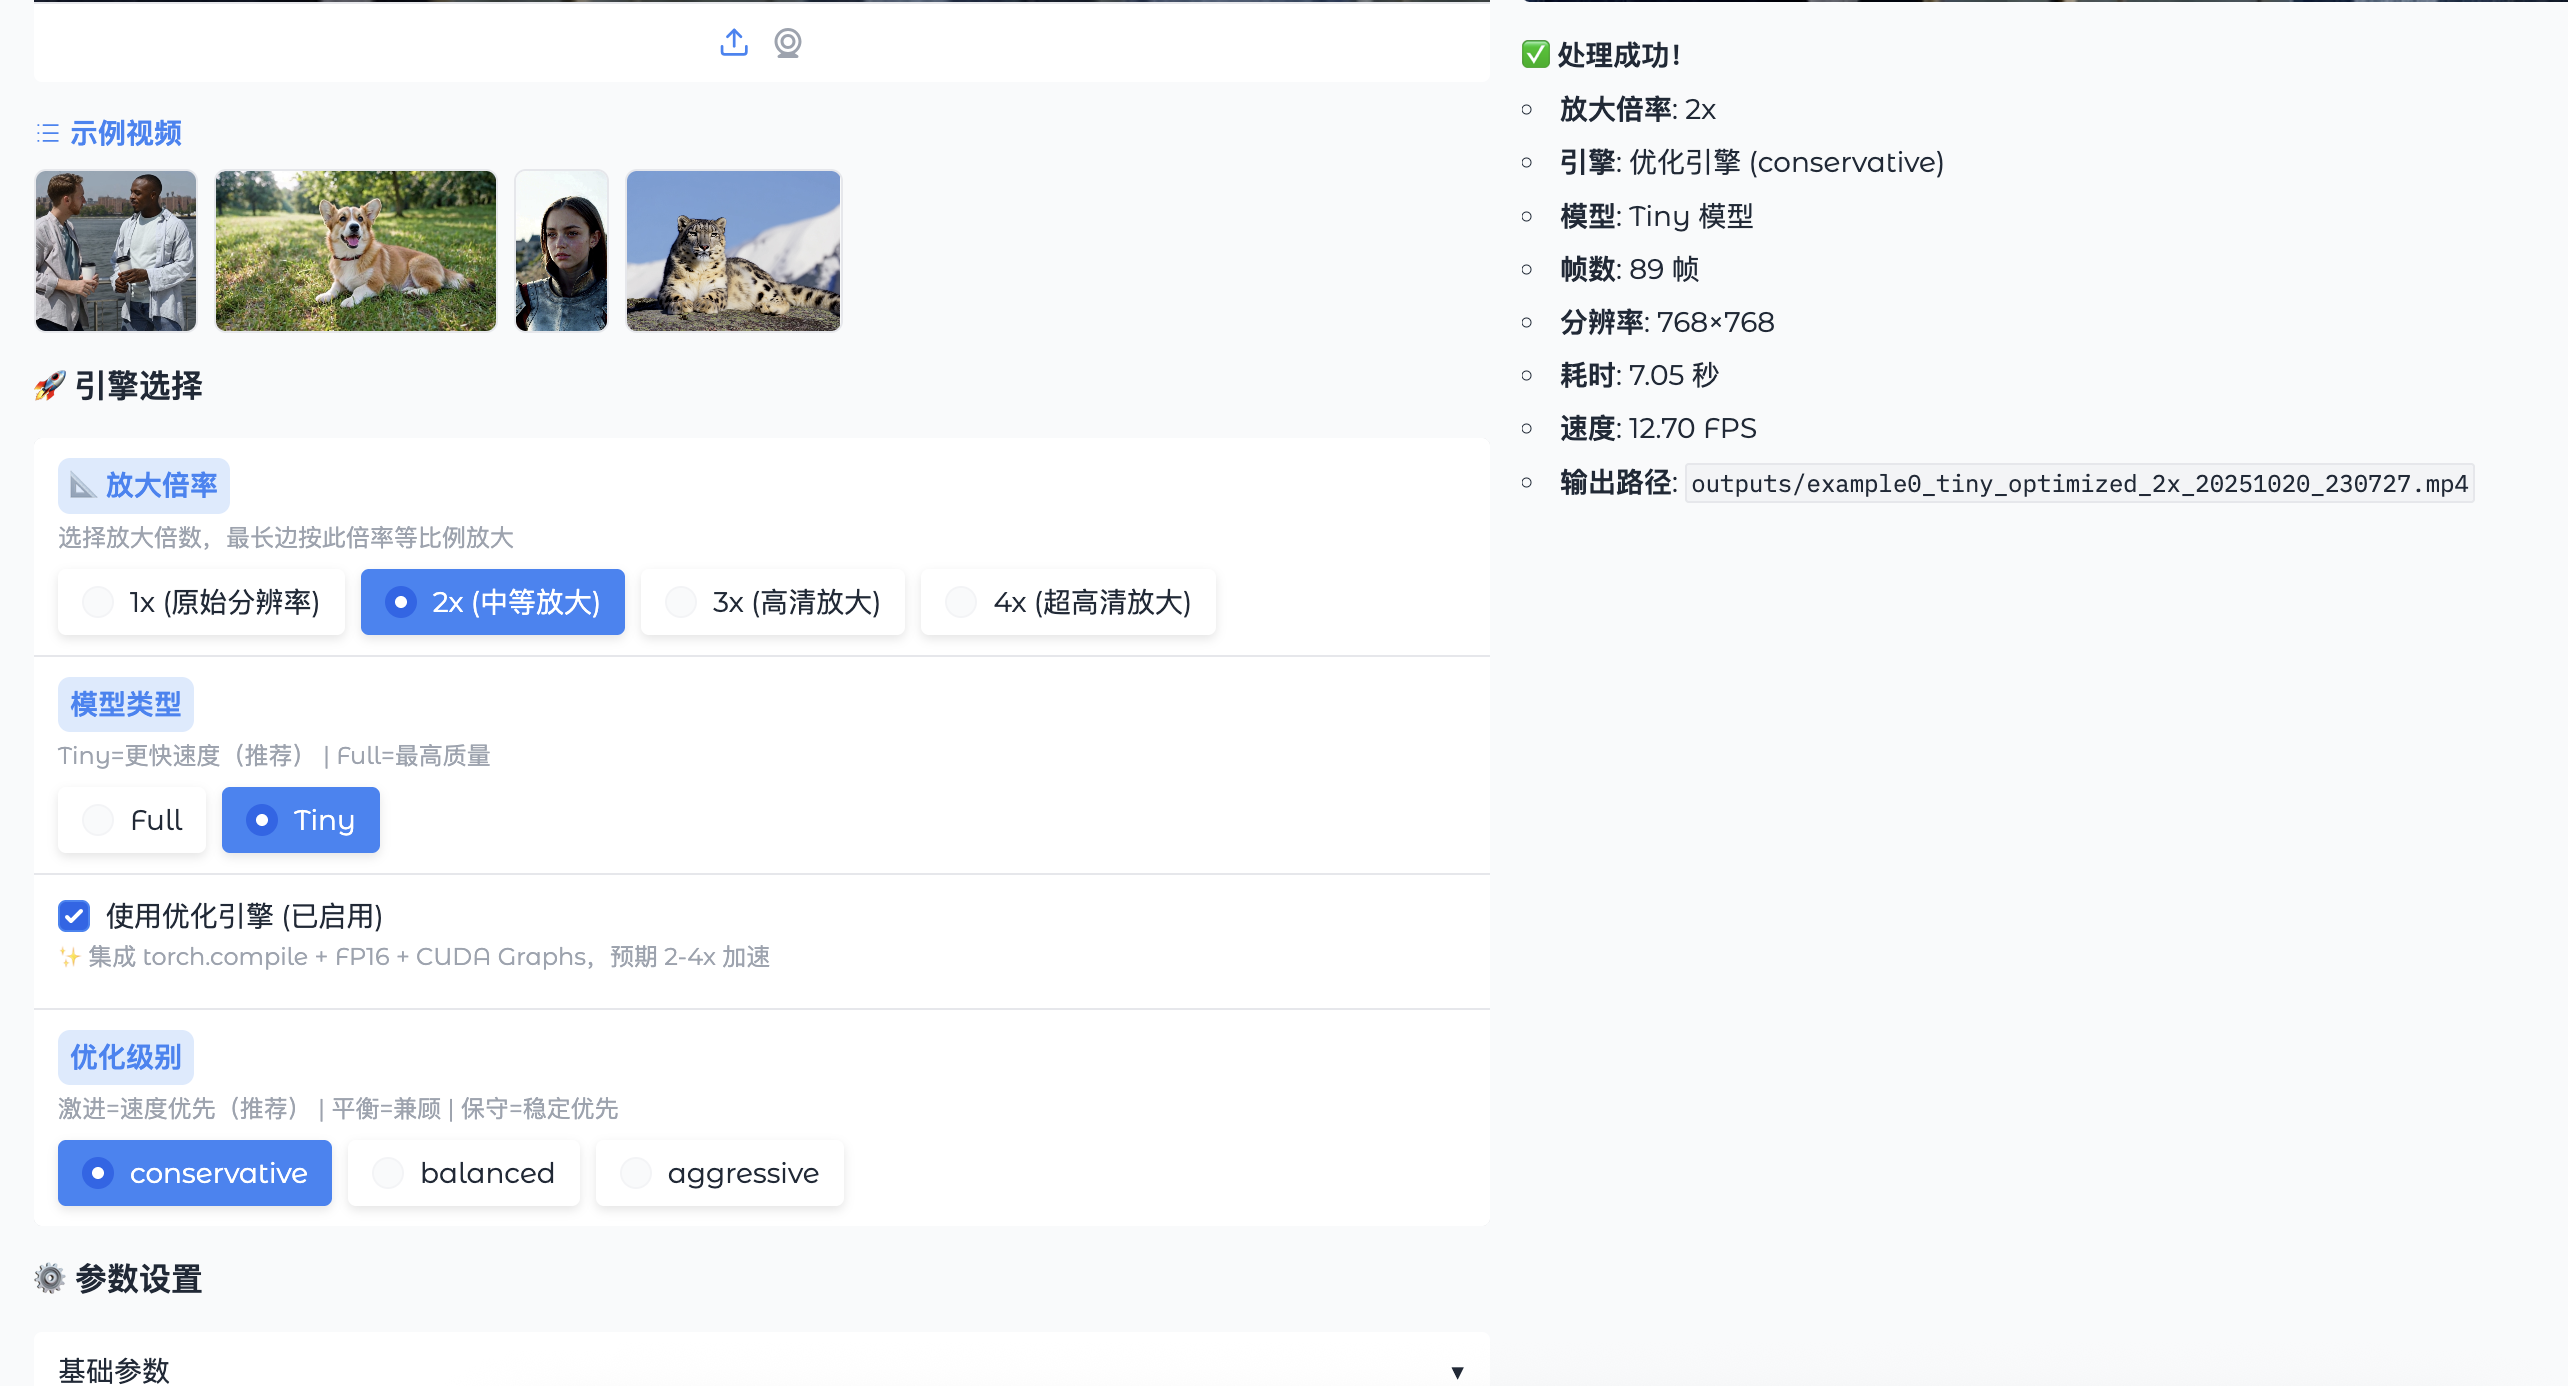The height and width of the screenshot is (1386, 2568).
Task: Click the upload file icon
Action: tap(733, 42)
